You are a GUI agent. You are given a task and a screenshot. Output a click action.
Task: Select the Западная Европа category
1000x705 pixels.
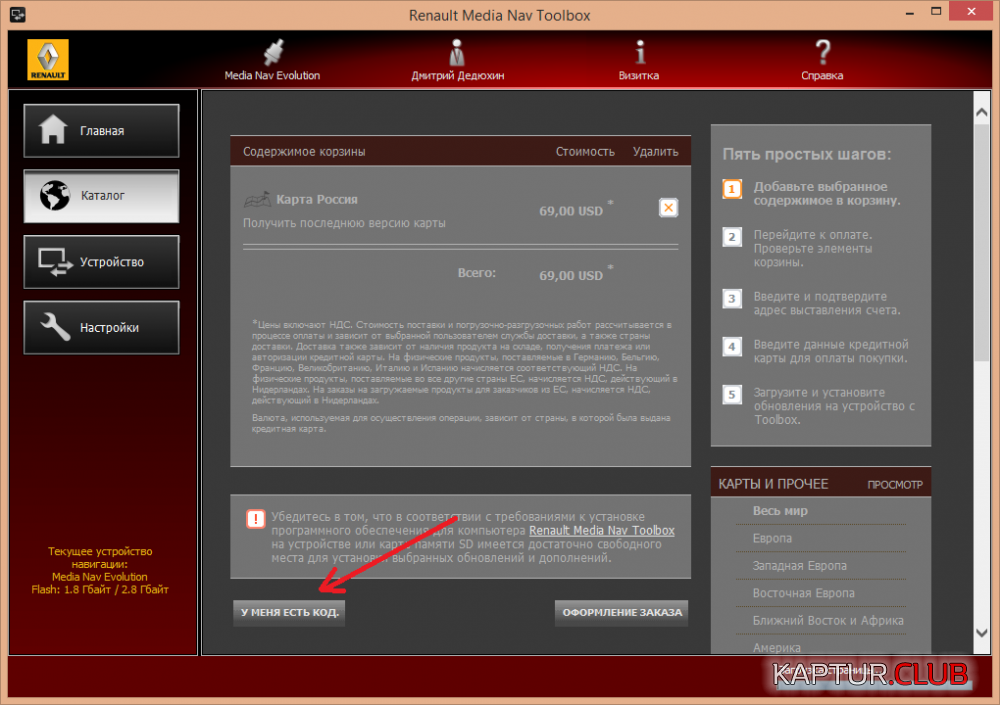coord(800,565)
